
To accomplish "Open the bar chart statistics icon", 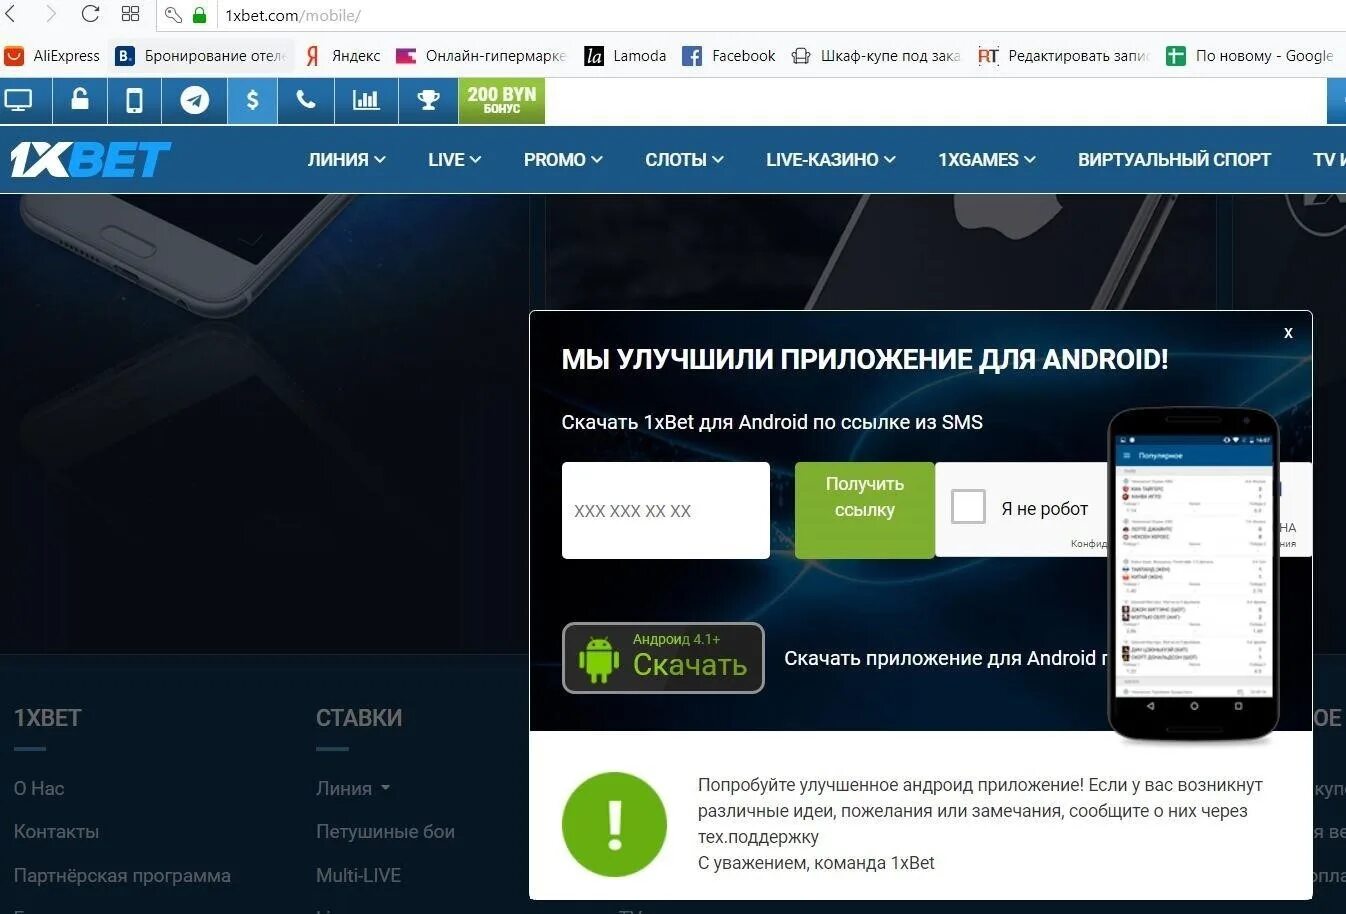I will (x=366, y=100).
